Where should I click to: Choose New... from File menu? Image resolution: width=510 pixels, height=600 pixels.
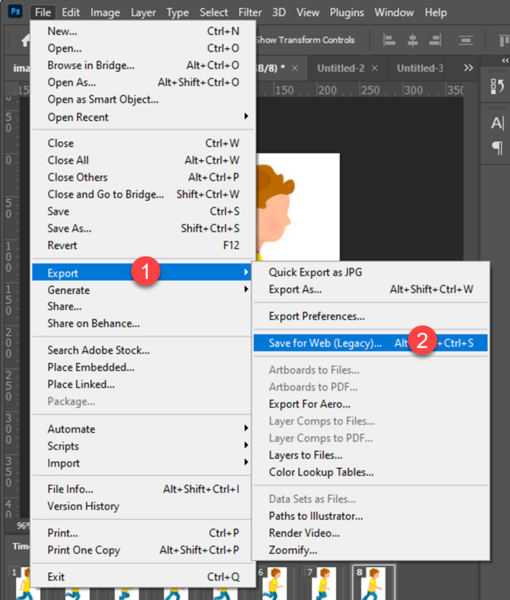coord(143,31)
